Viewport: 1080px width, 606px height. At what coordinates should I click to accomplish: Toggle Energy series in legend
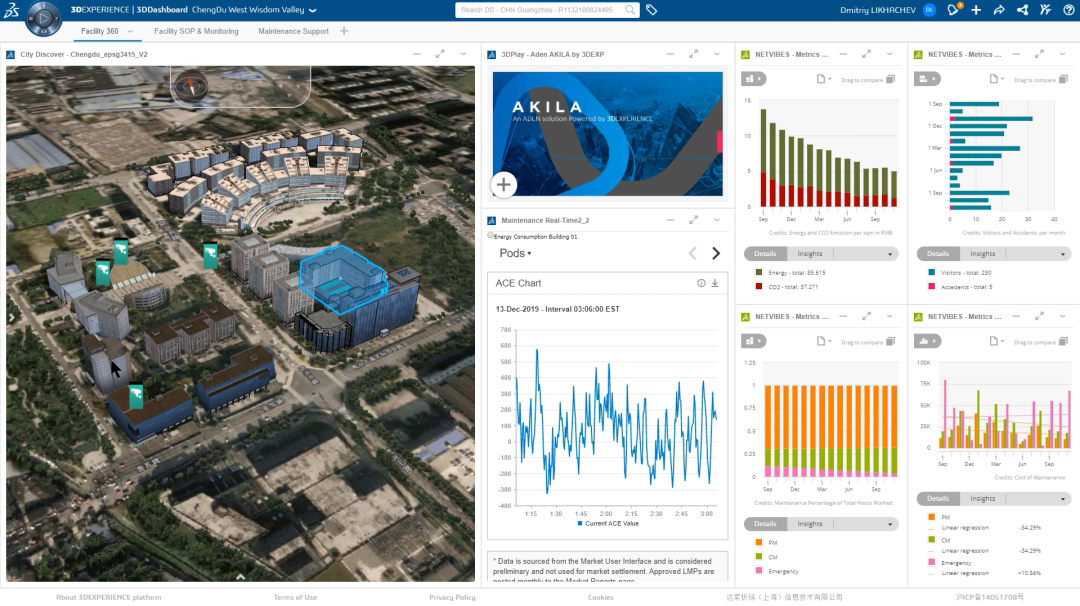point(759,272)
